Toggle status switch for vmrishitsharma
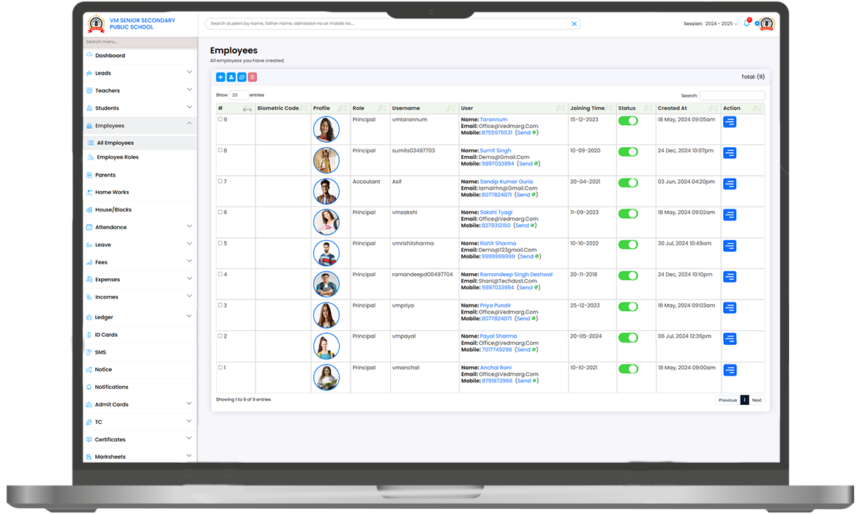The height and width of the screenshot is (514, 860). coord(628,245)
